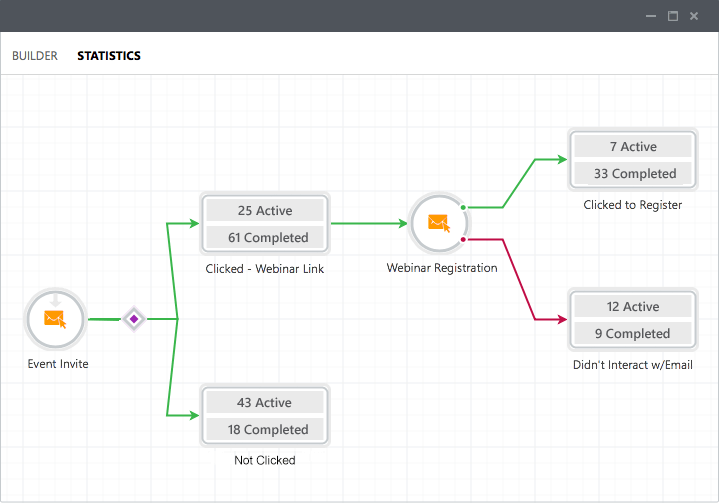Click the 33 Completed count
719x503 pixels.
coord(633,174)
